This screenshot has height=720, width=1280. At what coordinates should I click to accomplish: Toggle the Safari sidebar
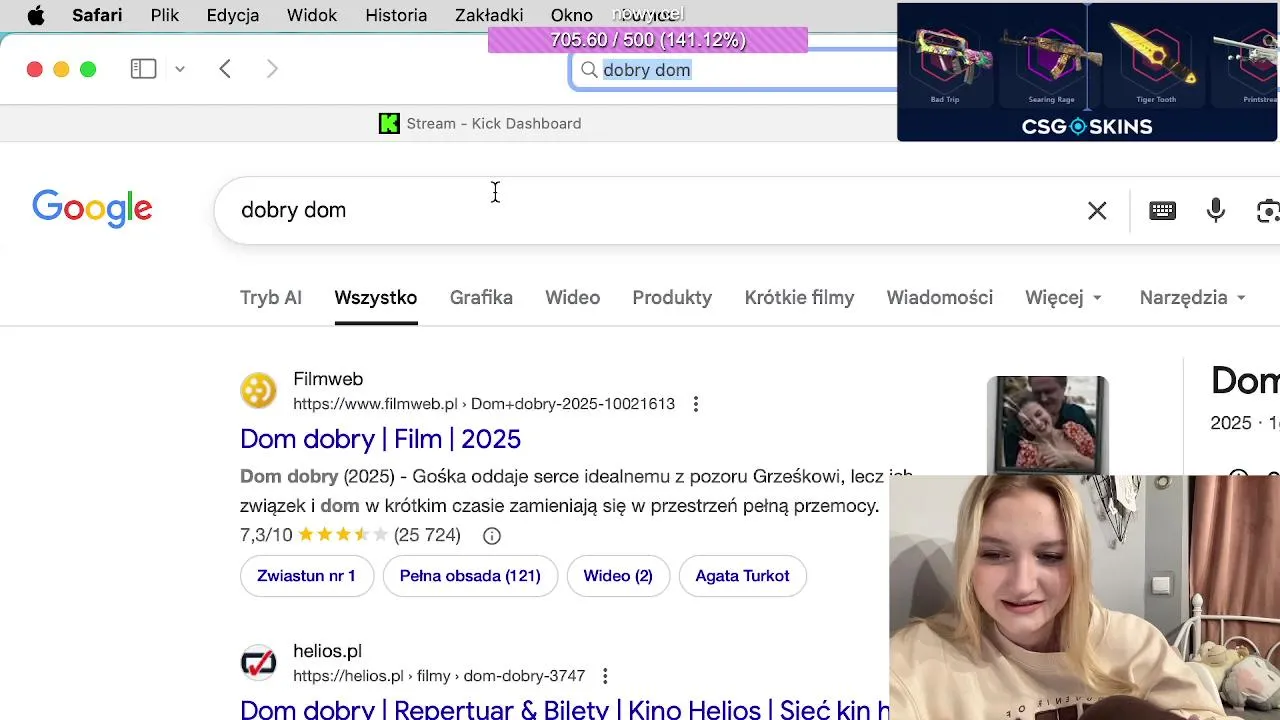click(143, 69)
